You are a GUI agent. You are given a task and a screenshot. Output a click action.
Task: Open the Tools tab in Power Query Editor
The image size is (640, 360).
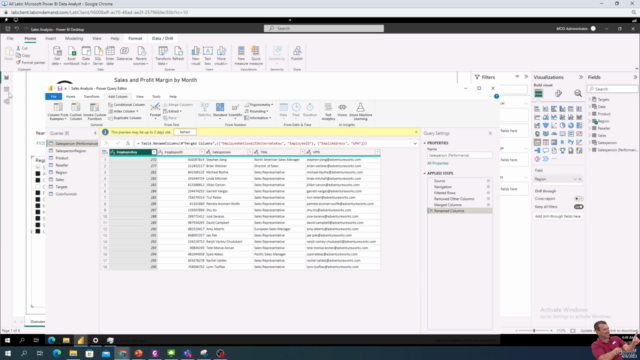tap(156, 97)
